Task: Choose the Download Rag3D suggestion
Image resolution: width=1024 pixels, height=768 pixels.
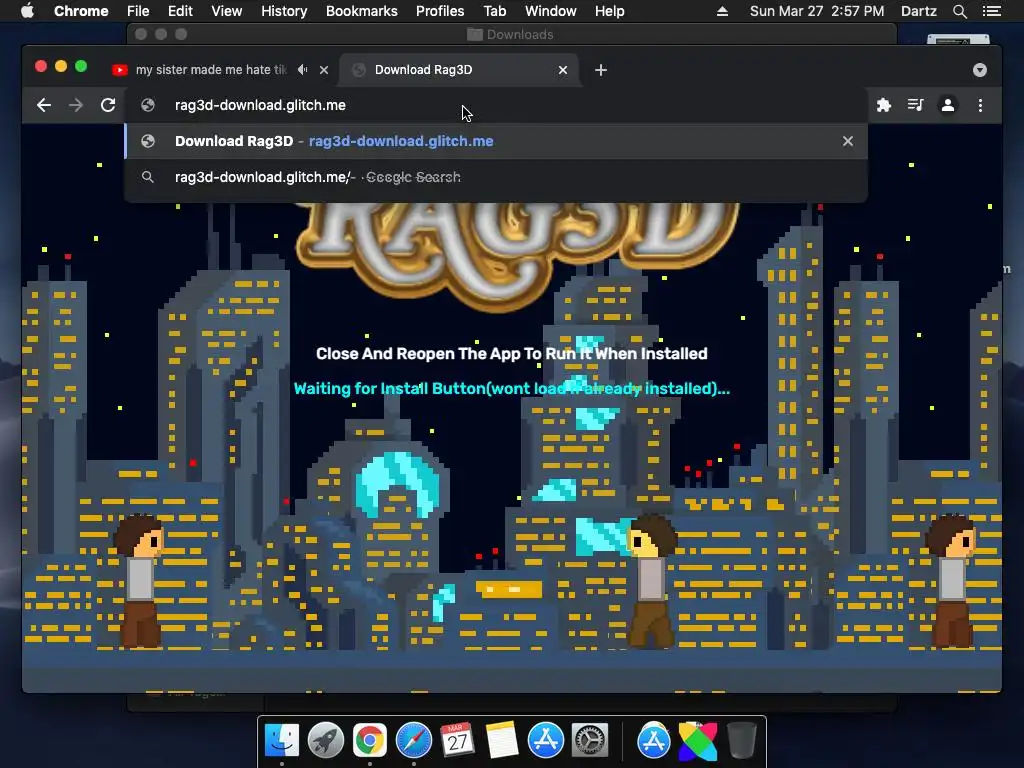Action: pos(496,141)
